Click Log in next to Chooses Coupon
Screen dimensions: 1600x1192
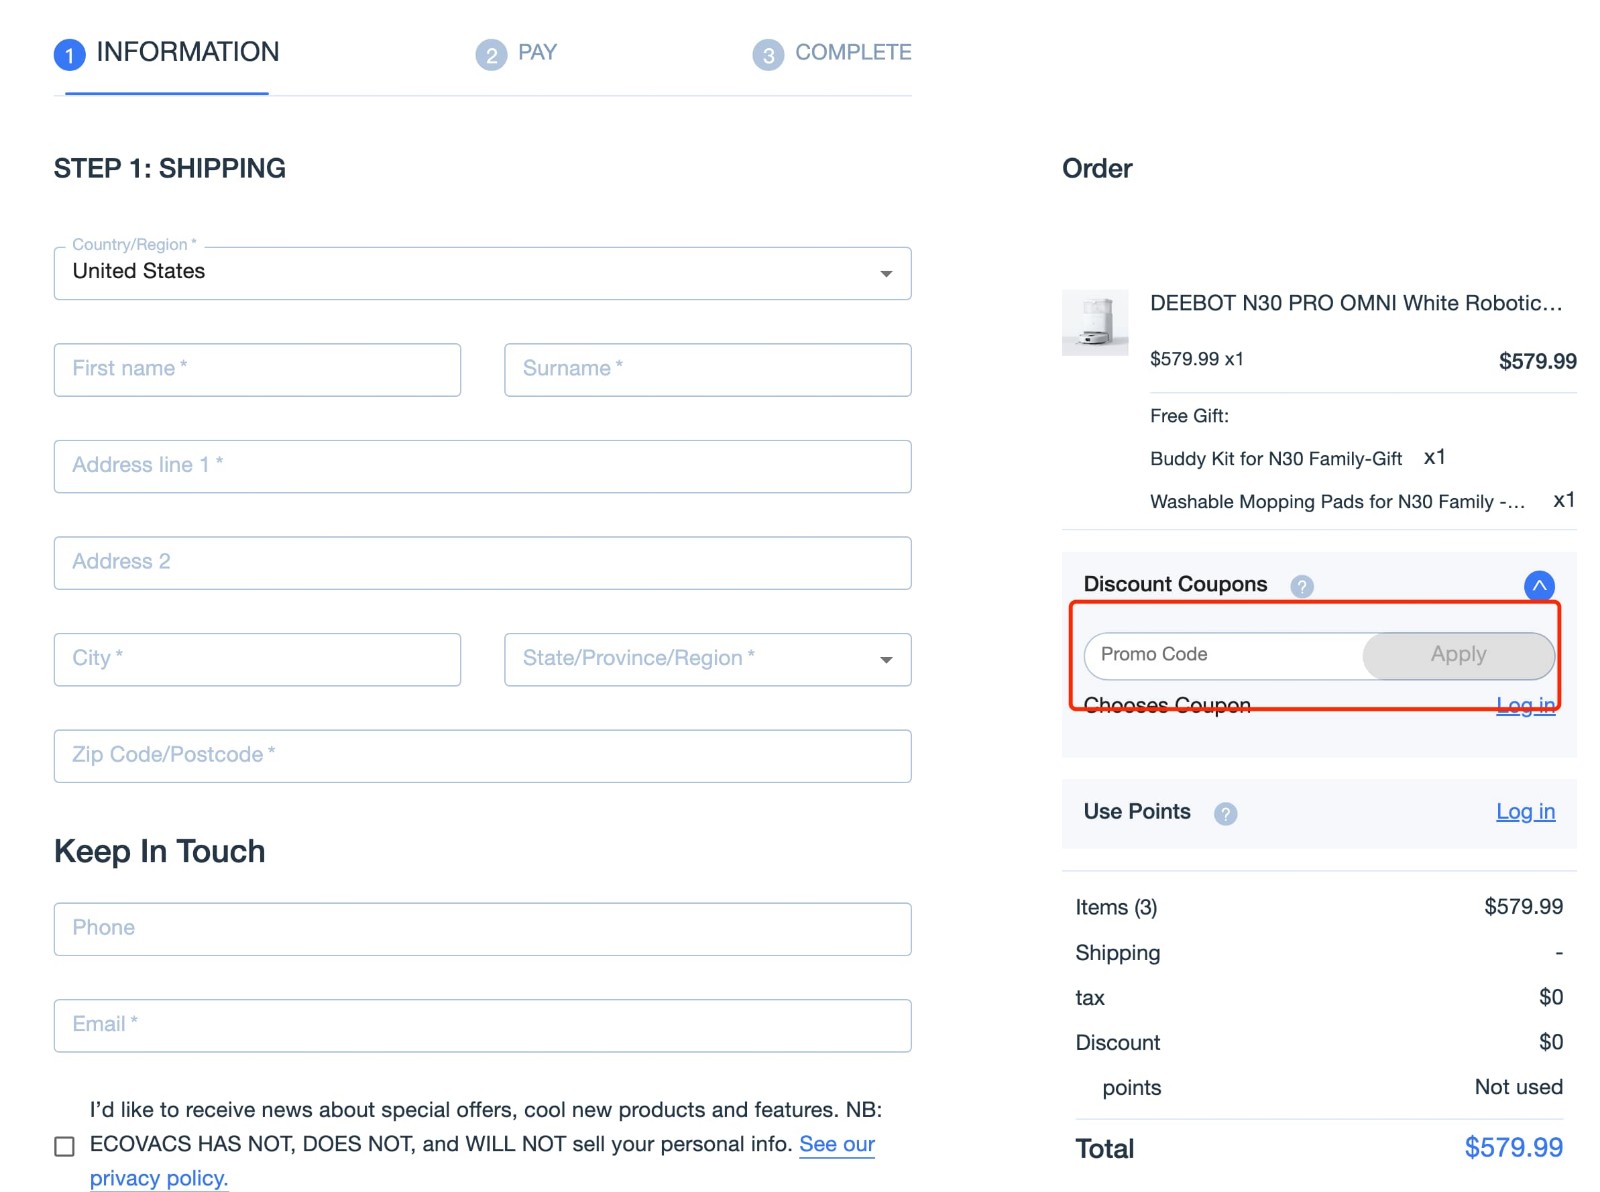coord(1524,705)
